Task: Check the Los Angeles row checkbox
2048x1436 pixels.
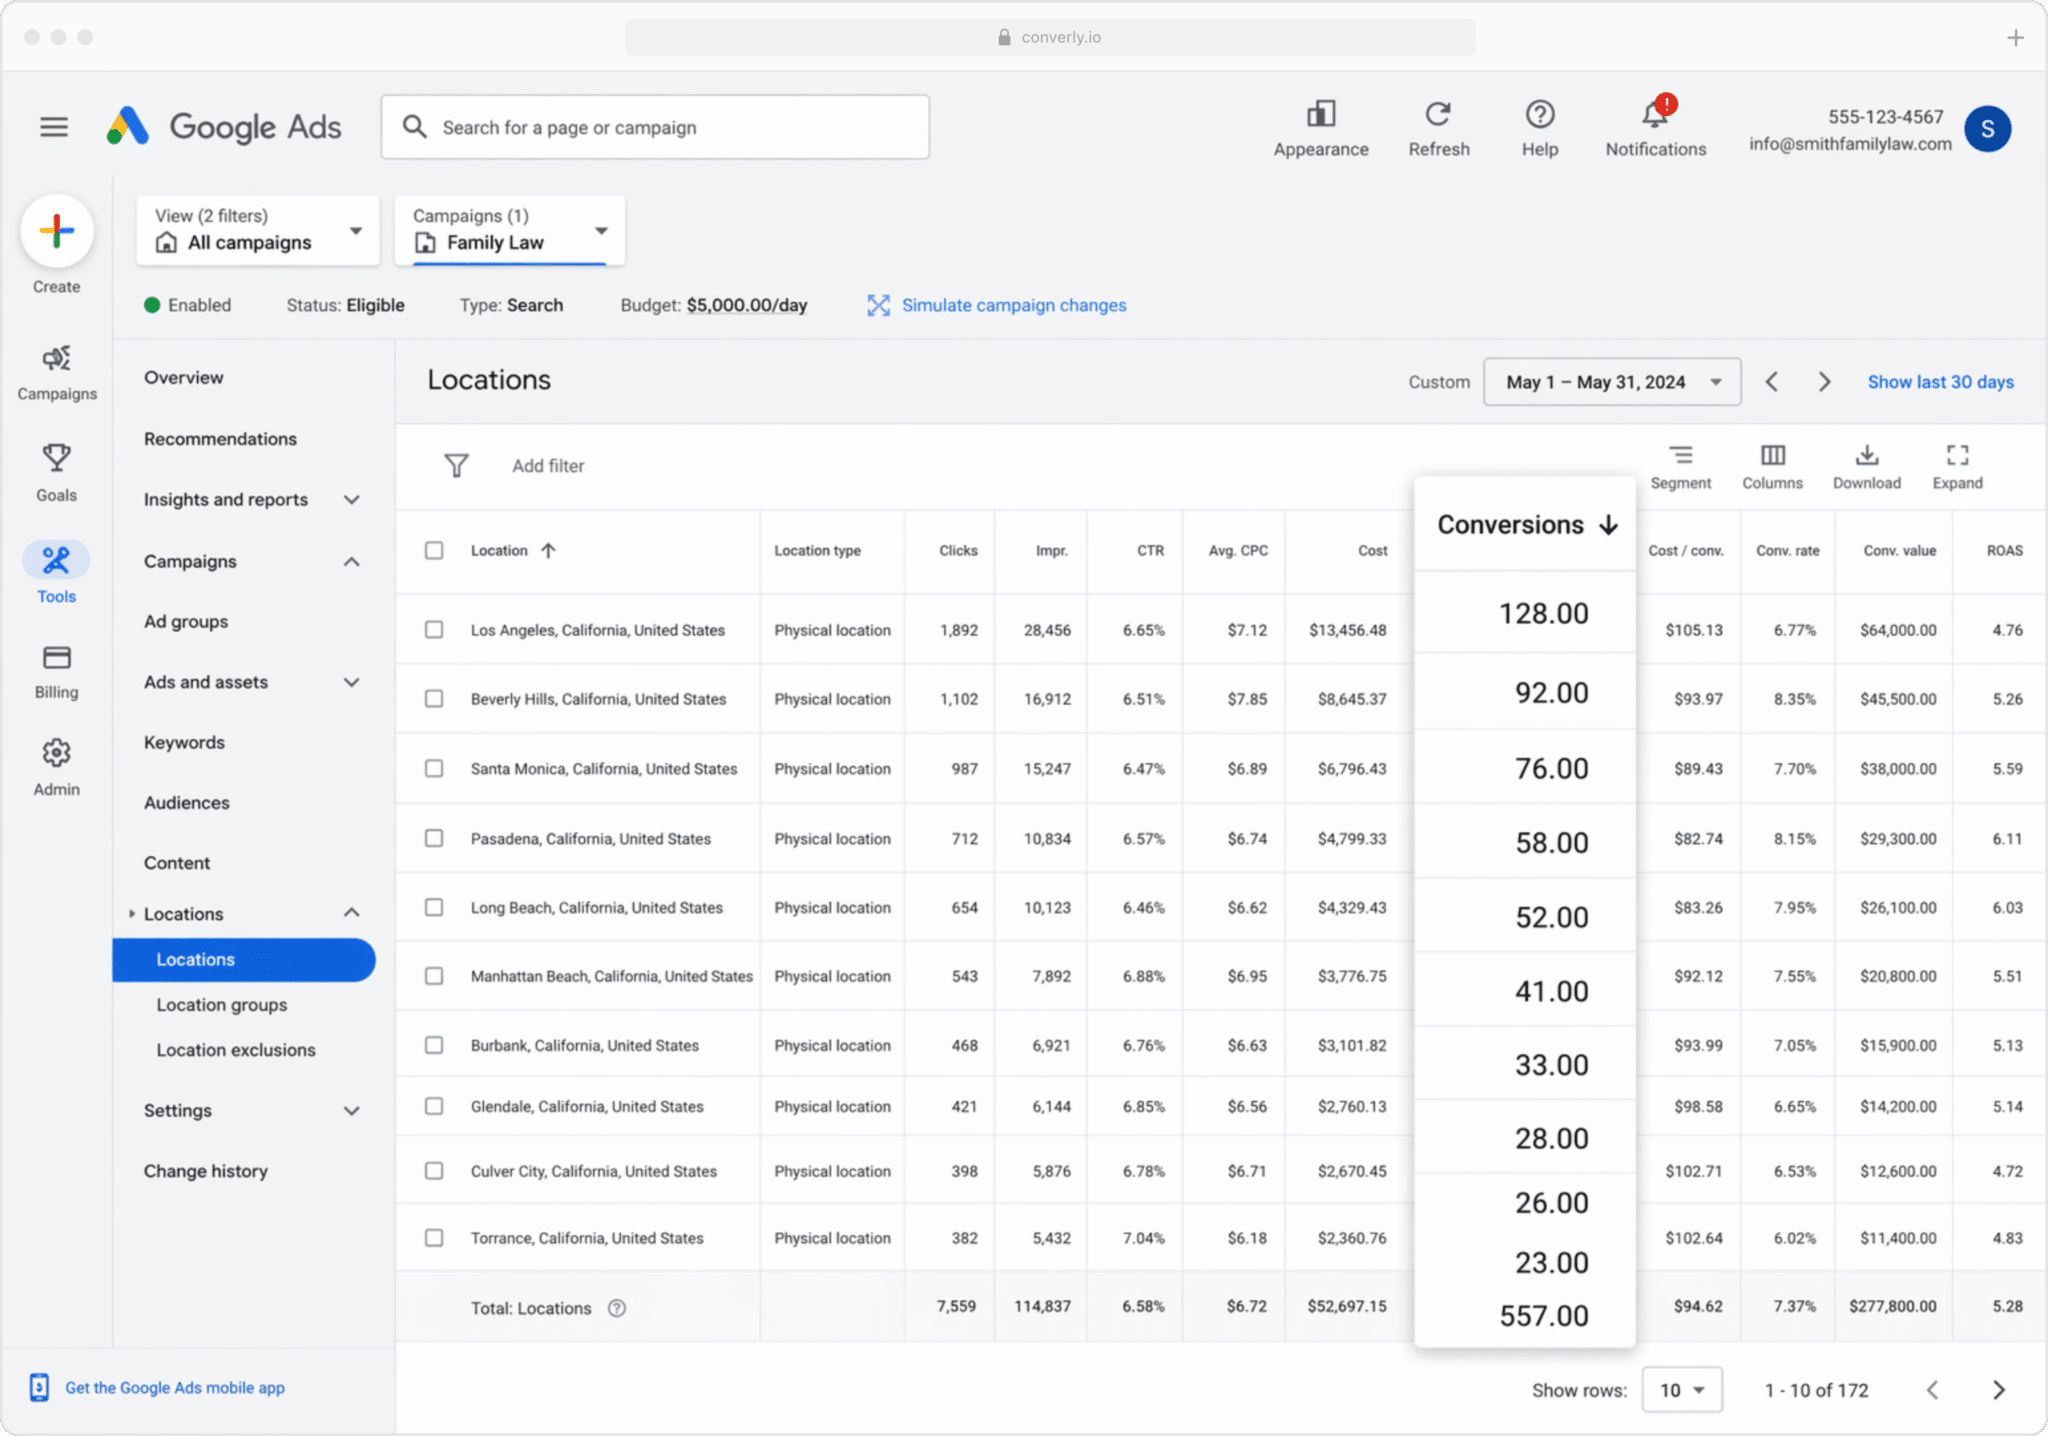Action: (434, 629)
